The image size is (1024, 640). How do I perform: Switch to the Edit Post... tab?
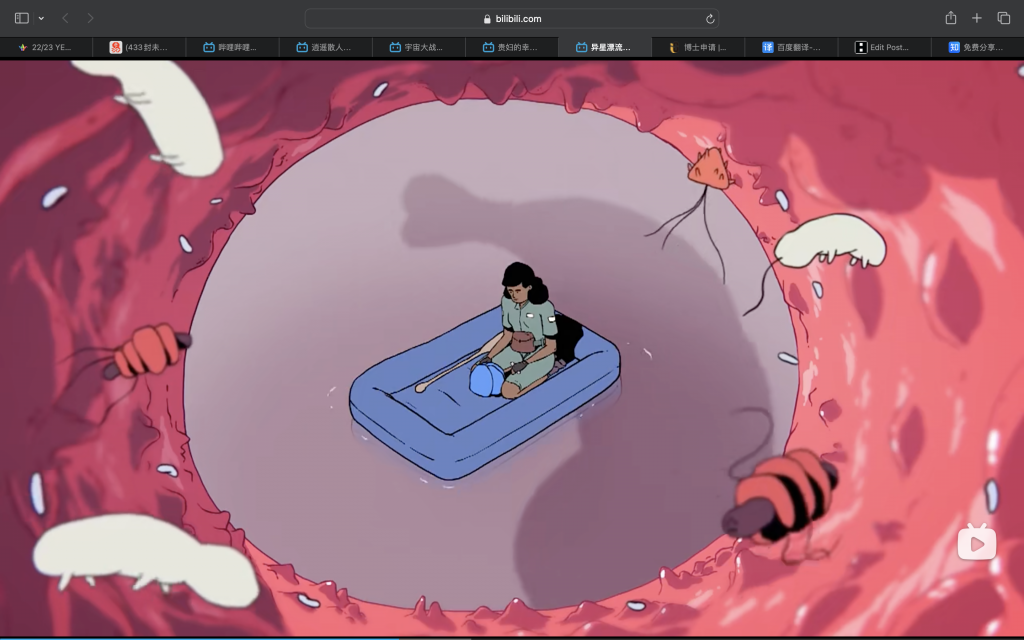[885, 47]
